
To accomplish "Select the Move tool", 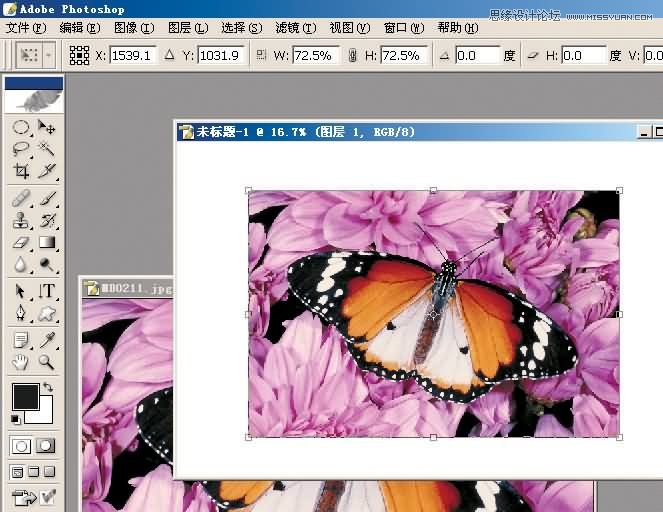I will (46, 127).
